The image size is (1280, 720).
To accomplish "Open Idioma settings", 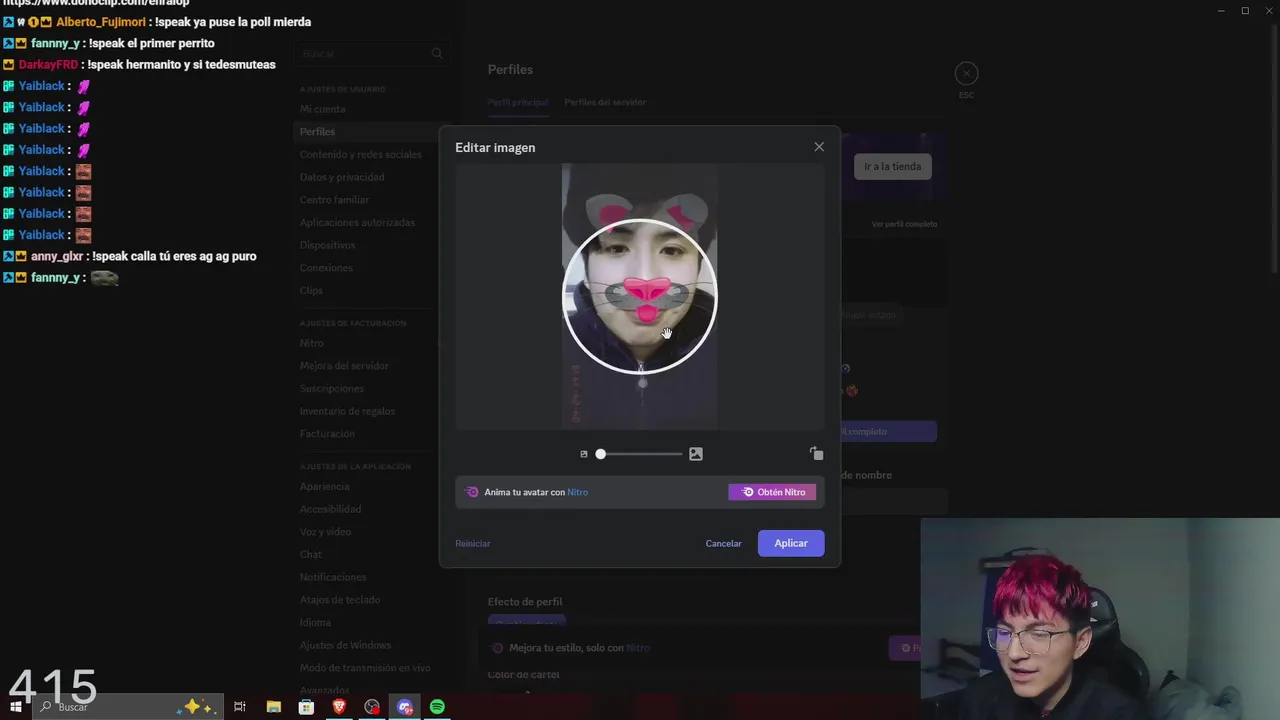I will tap(315, 622).
